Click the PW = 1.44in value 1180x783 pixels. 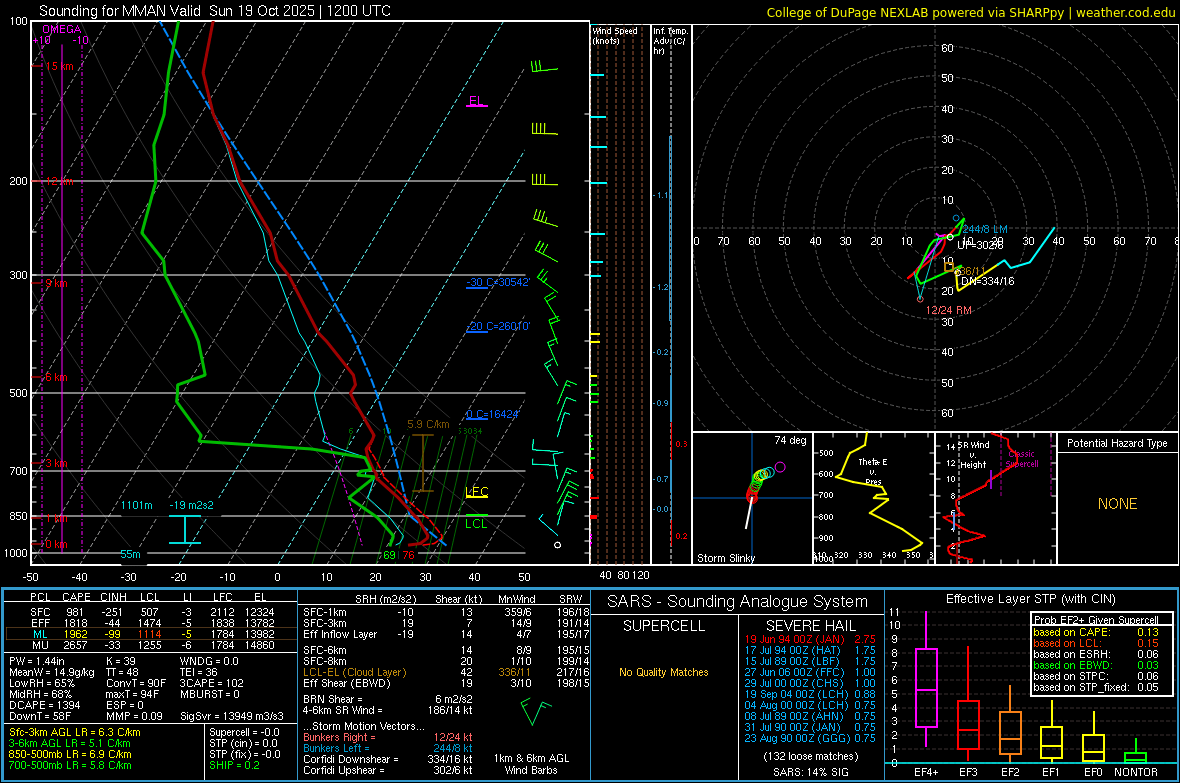coord(37,661)
